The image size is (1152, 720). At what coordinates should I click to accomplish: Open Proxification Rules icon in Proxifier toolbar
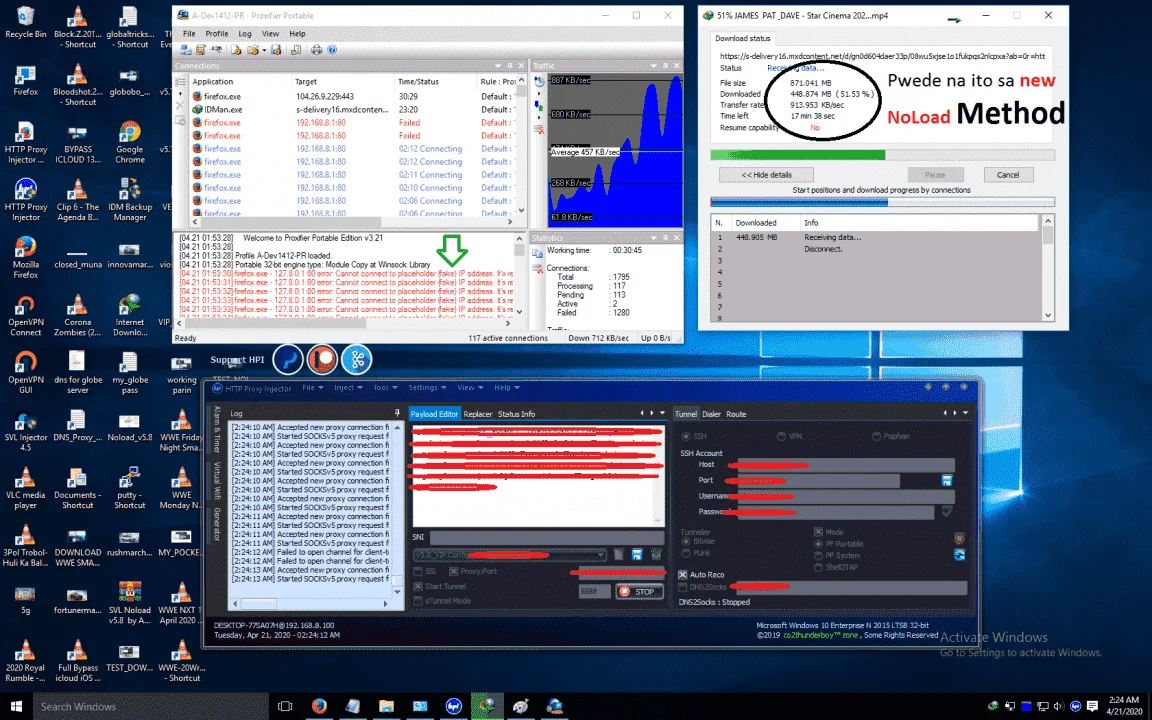pyautogui.click(x=200, y=50)
